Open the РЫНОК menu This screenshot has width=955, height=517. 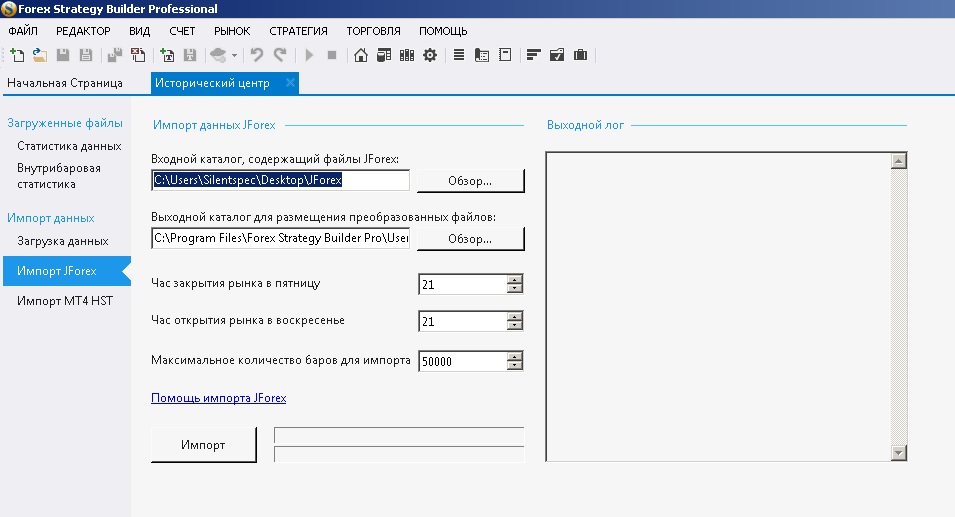[x=232, y=31]
